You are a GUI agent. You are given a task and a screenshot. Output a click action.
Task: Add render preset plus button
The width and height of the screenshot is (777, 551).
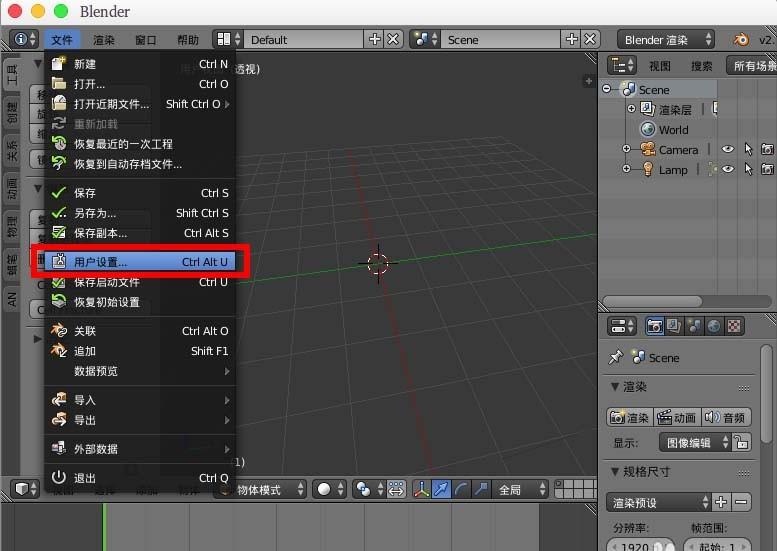click(x=721, y=502)
